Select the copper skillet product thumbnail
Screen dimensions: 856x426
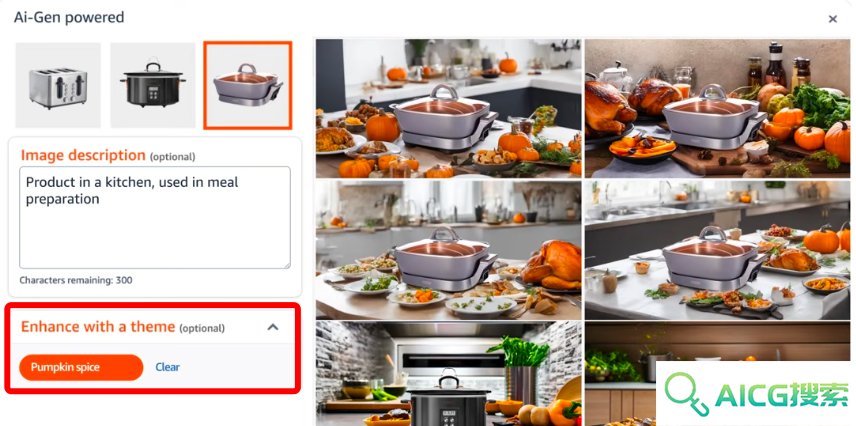[x=248, y=85]
